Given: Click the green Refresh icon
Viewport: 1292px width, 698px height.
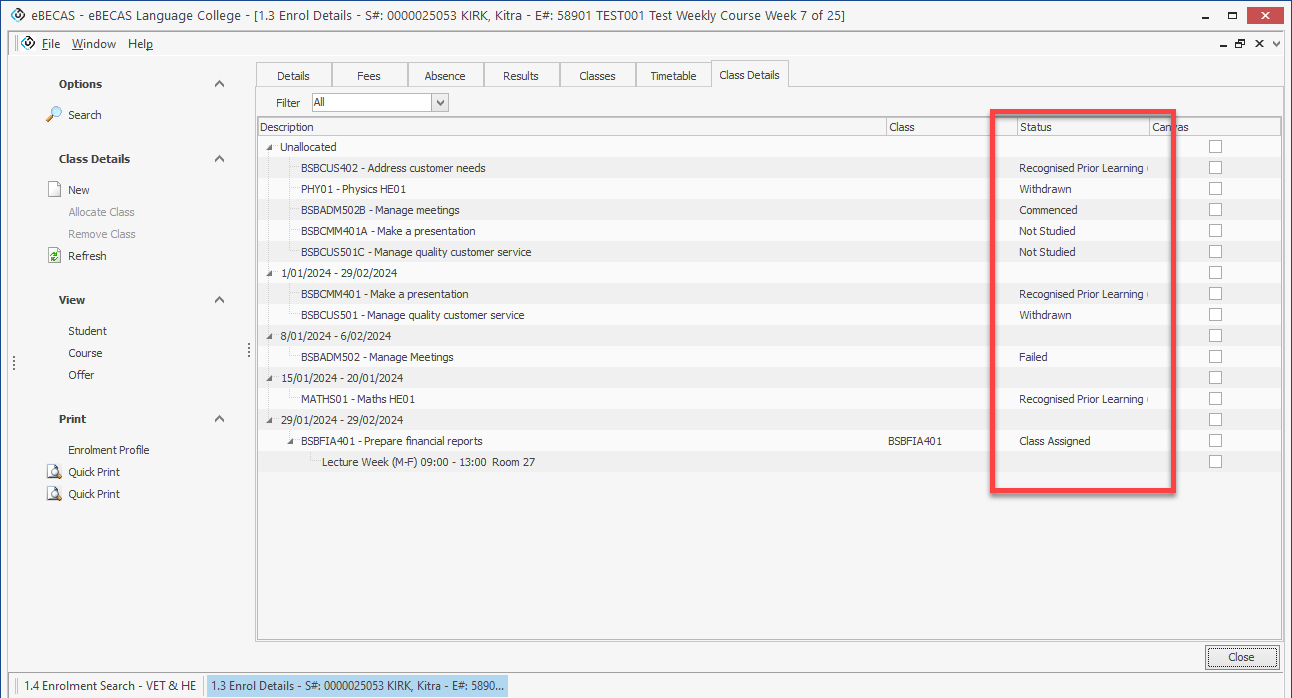Looking at the screenshot, I should click(x=55, y=256).
